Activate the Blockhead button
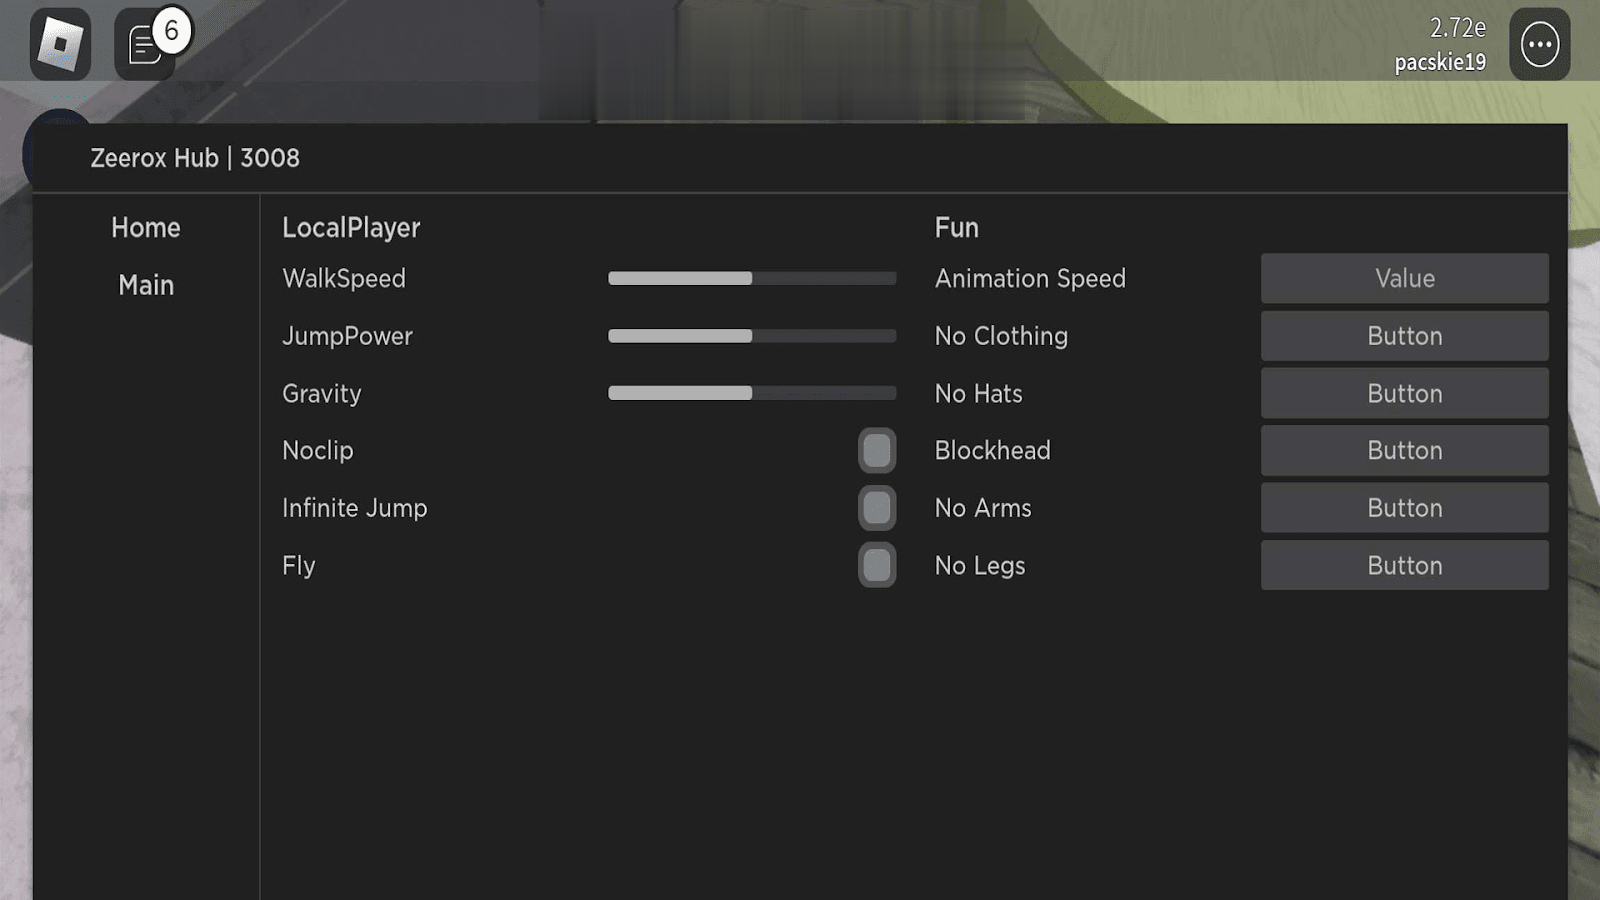Screen dimensions: 1600x900 coord(1404,451)
